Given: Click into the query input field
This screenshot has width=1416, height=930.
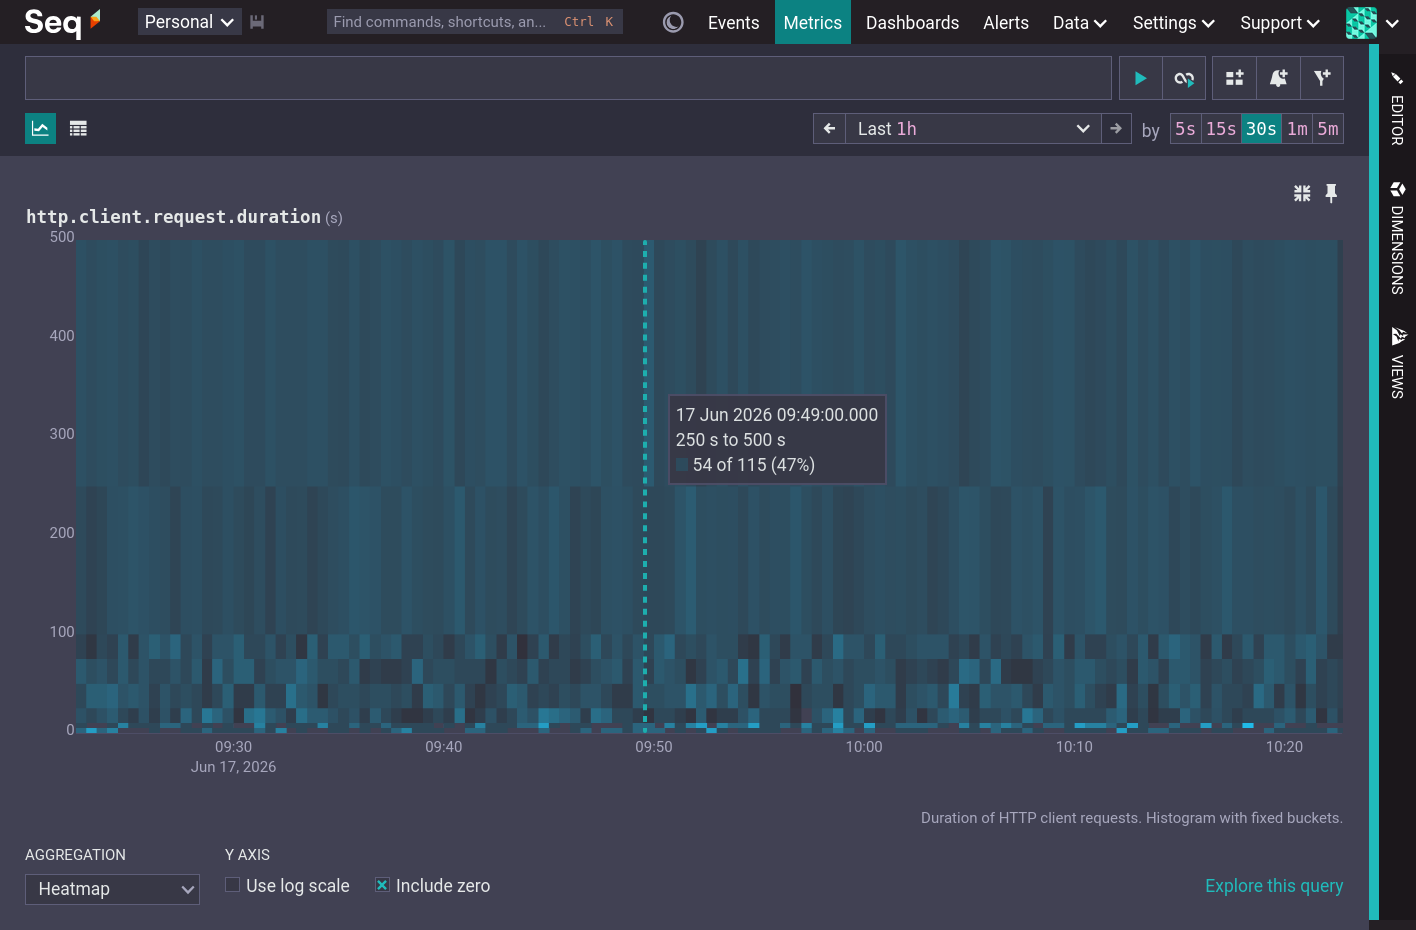Looking at the screenshot, I should (568, 78).
